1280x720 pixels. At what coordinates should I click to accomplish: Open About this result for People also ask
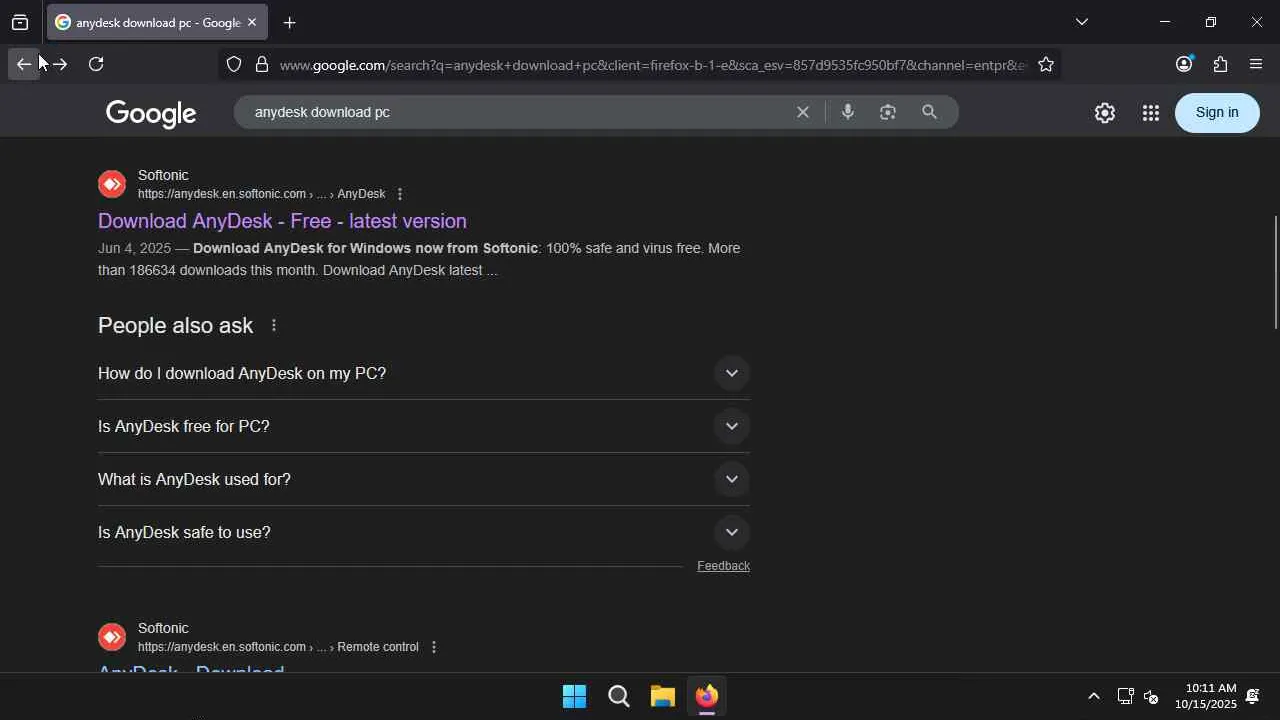click(273, 326)
